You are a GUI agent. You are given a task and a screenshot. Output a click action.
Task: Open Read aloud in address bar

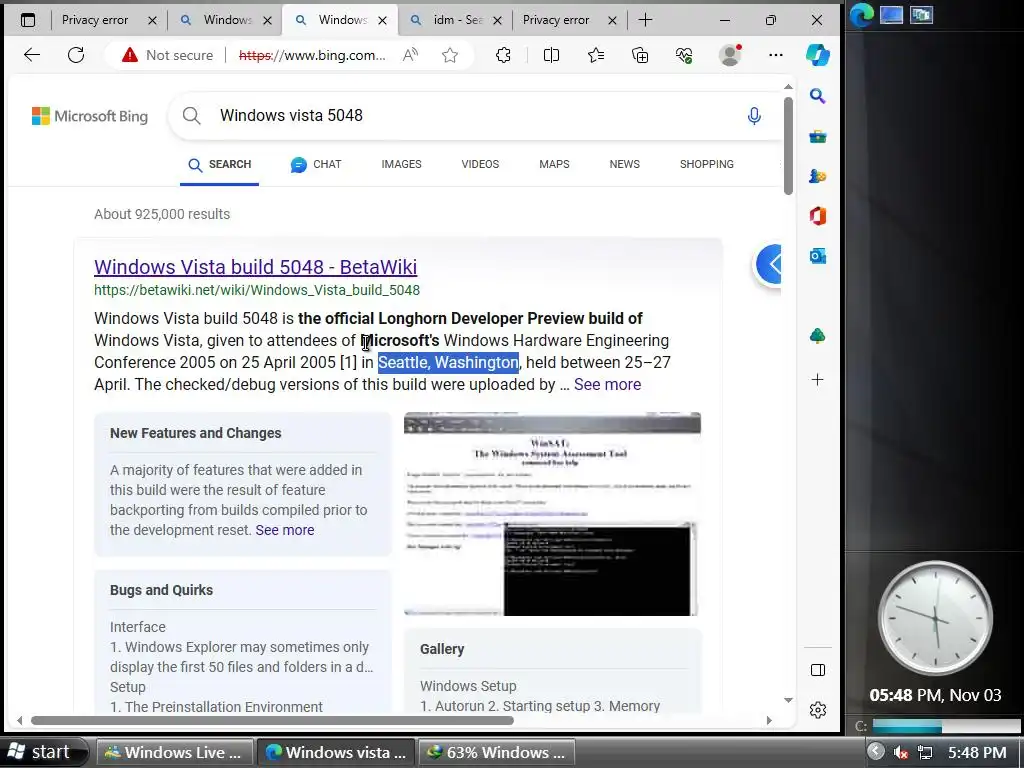[x=410, y=55]
